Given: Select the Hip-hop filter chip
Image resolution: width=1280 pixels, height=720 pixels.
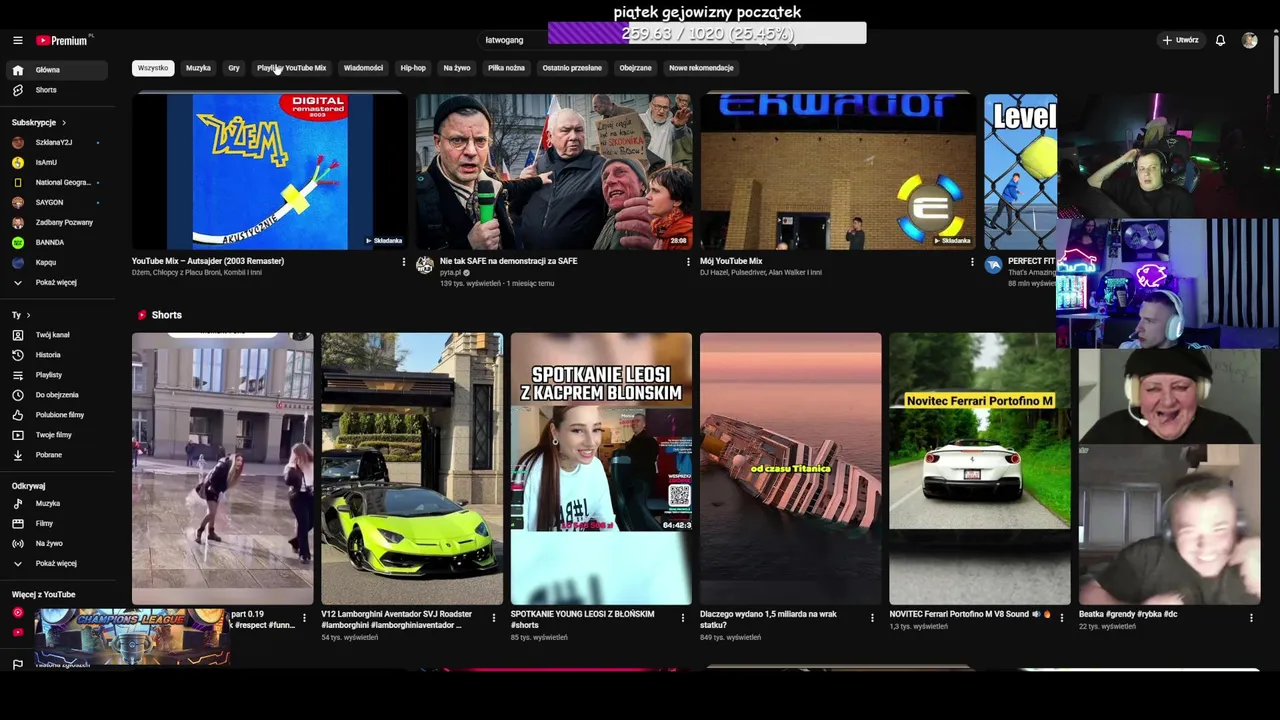Looking at the screenshot, I should pos(413,68).
